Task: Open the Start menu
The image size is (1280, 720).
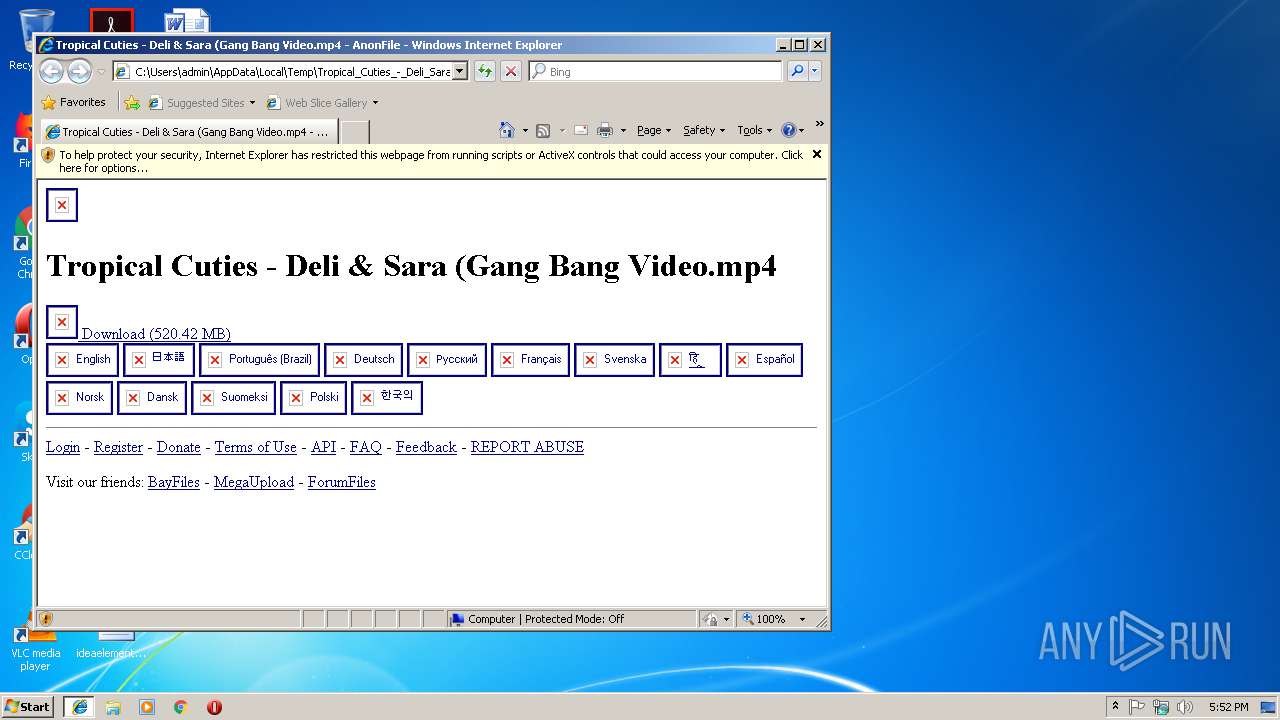Action: tap(27, 706)
